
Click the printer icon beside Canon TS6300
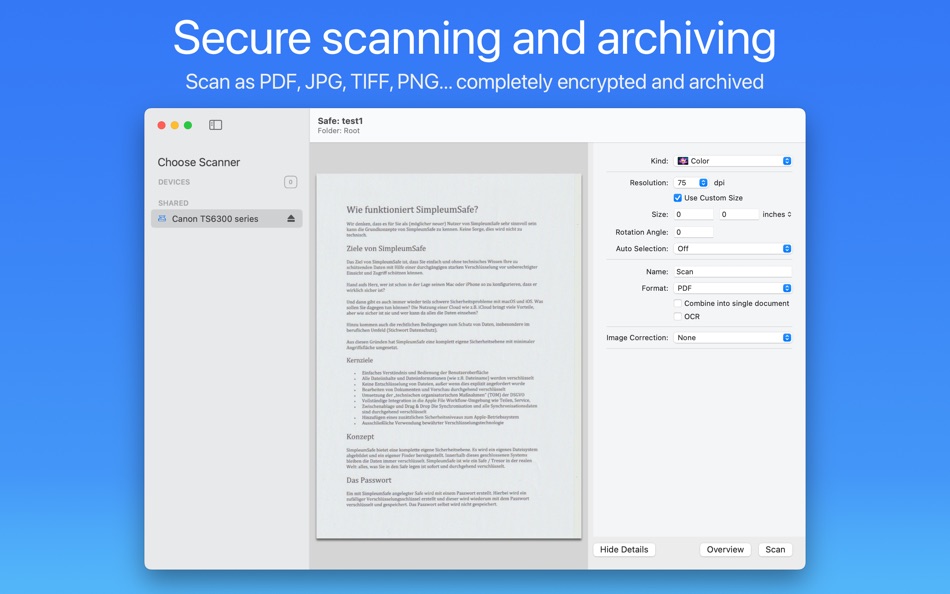[x=163, y=218]
